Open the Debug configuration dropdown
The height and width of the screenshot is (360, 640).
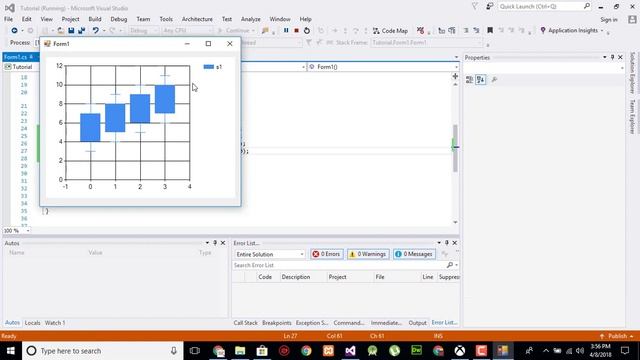point(144,31)
